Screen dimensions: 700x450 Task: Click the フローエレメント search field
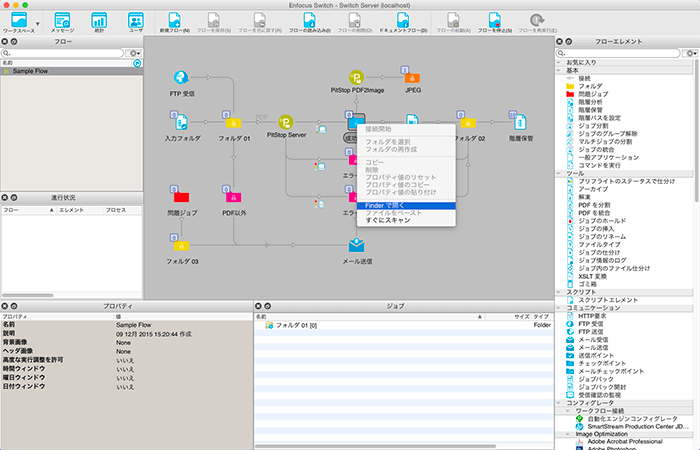pos(618,53)
